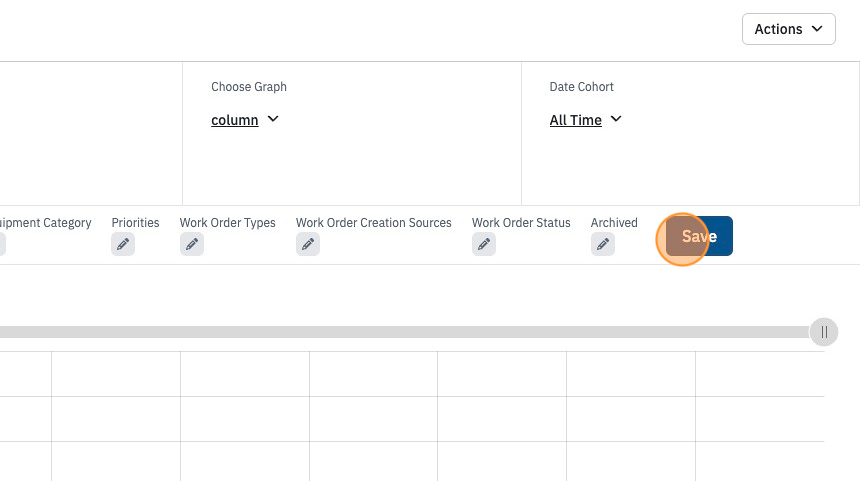Click inside the empty chart grid area
Image resolution: width=860 pixels, height=481 pixels.
coord(411,416)
